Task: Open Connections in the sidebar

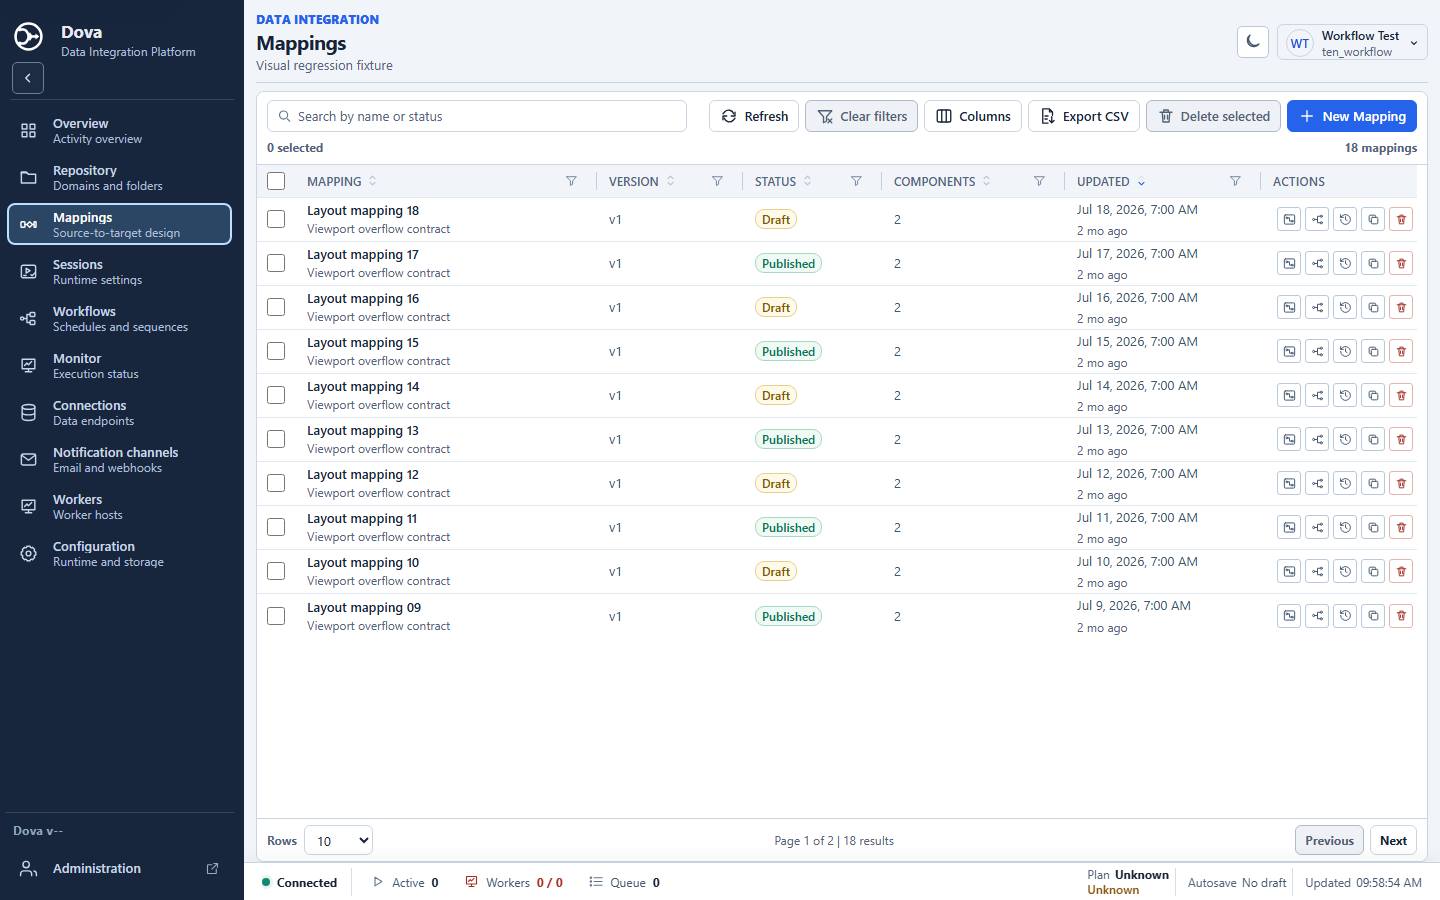Action: (119, 413)
